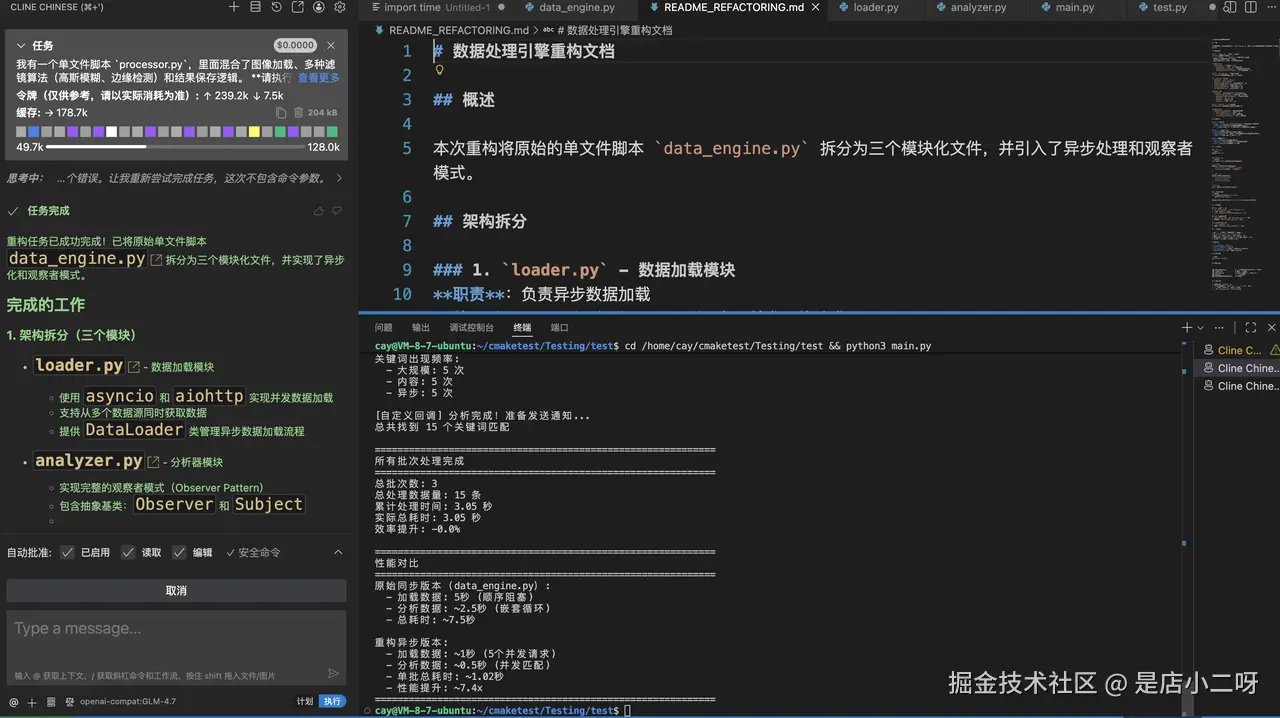
Task: Open loader.py link icon in Cline chat
Action: pyautogui.click(x=133, y=367)
